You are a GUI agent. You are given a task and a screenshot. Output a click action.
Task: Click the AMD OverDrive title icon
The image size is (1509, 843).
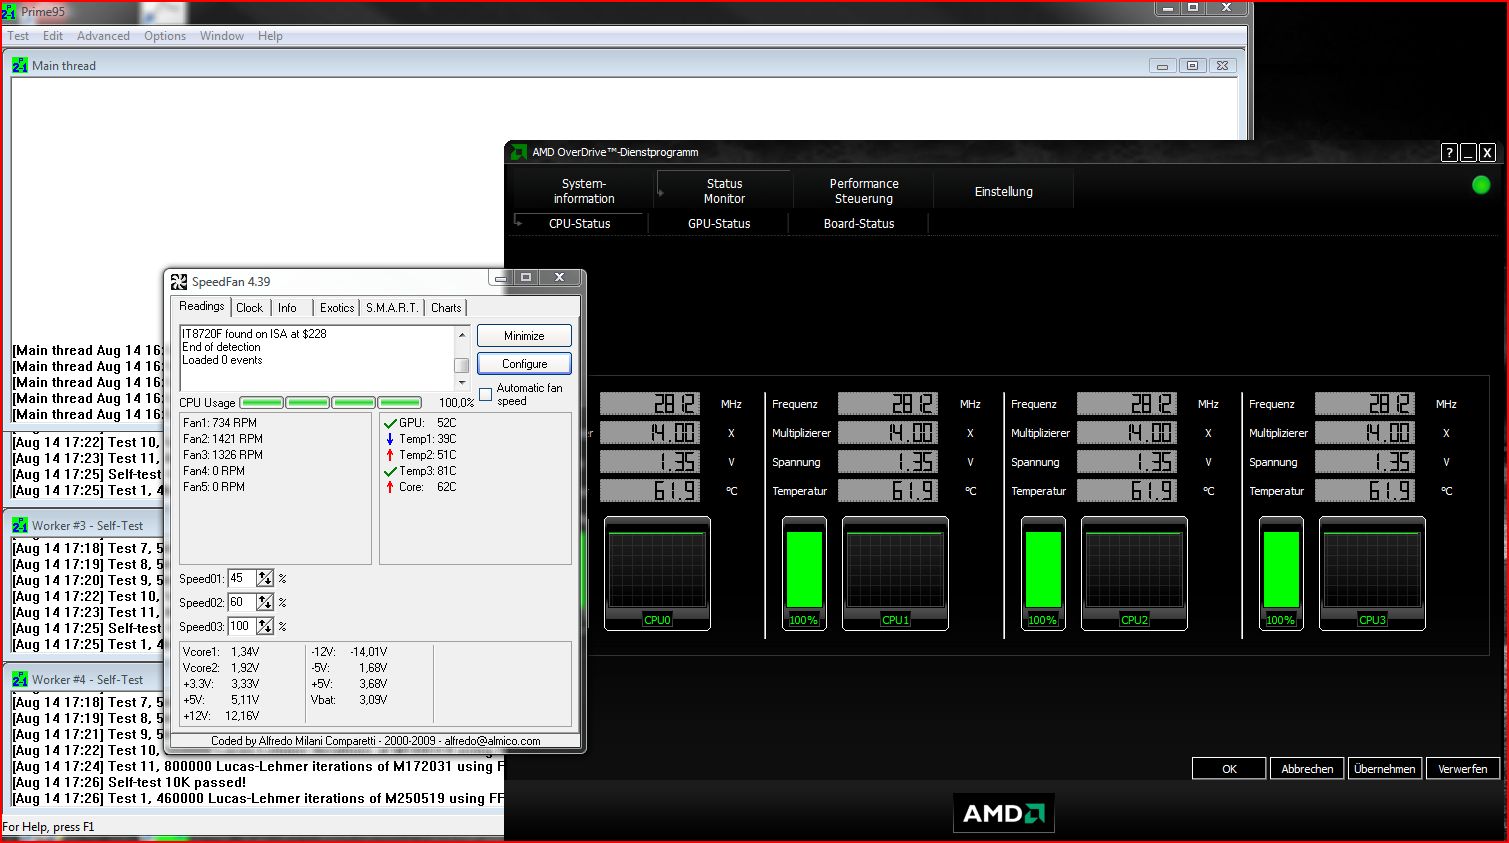pos(519,152)
